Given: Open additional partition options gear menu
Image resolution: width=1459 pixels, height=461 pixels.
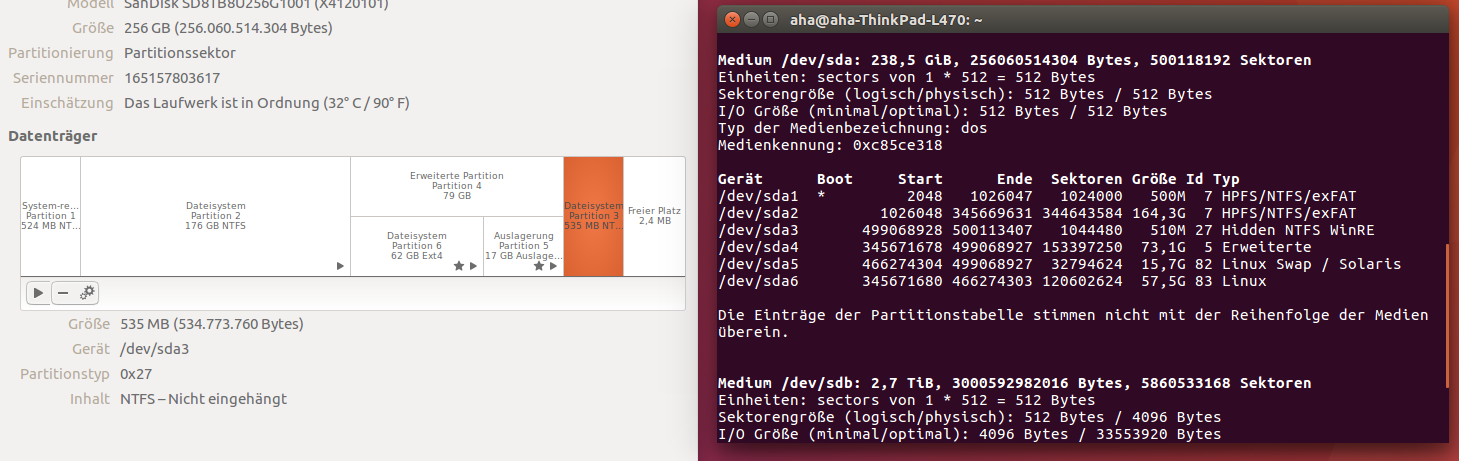Looking at the screenshot, I should click(x=87, y=293).
